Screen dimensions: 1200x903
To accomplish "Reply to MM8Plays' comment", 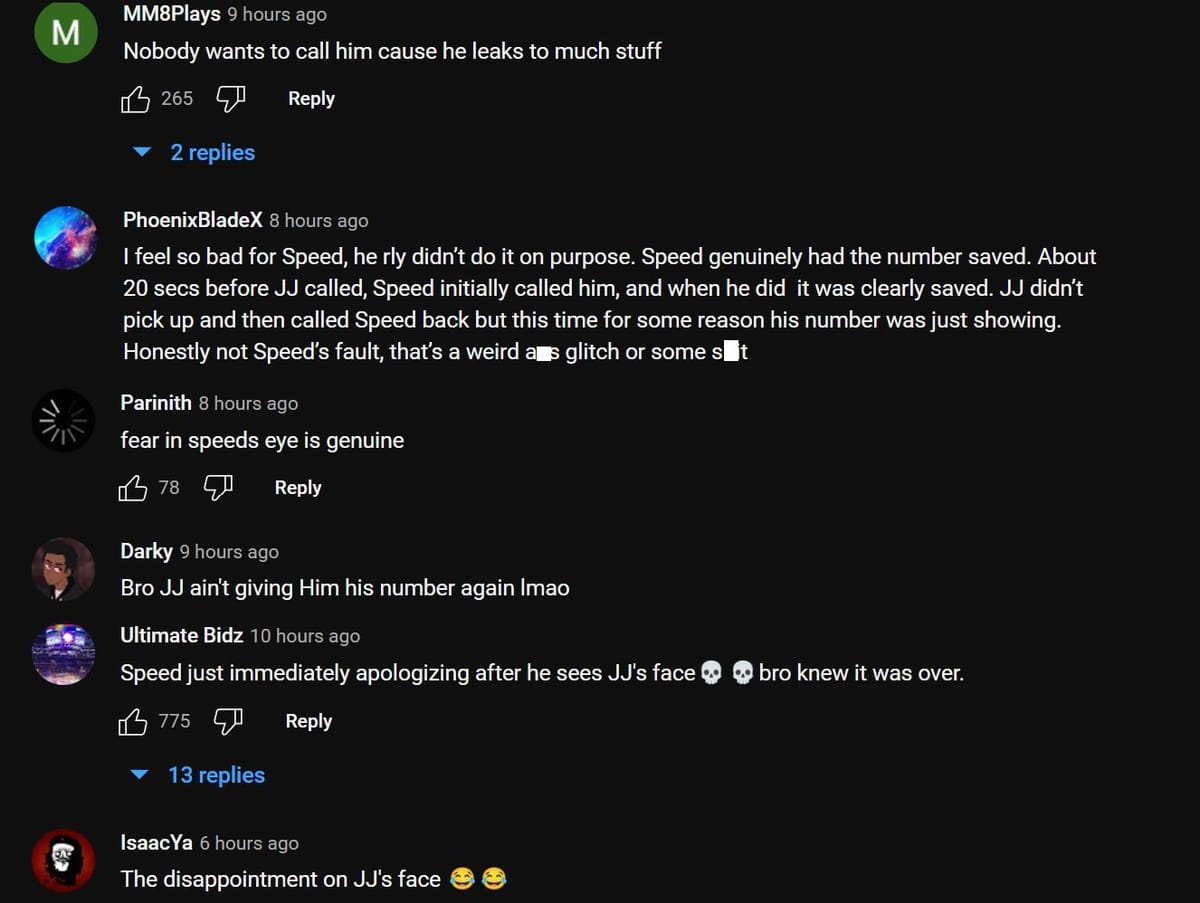I will 310,98.
